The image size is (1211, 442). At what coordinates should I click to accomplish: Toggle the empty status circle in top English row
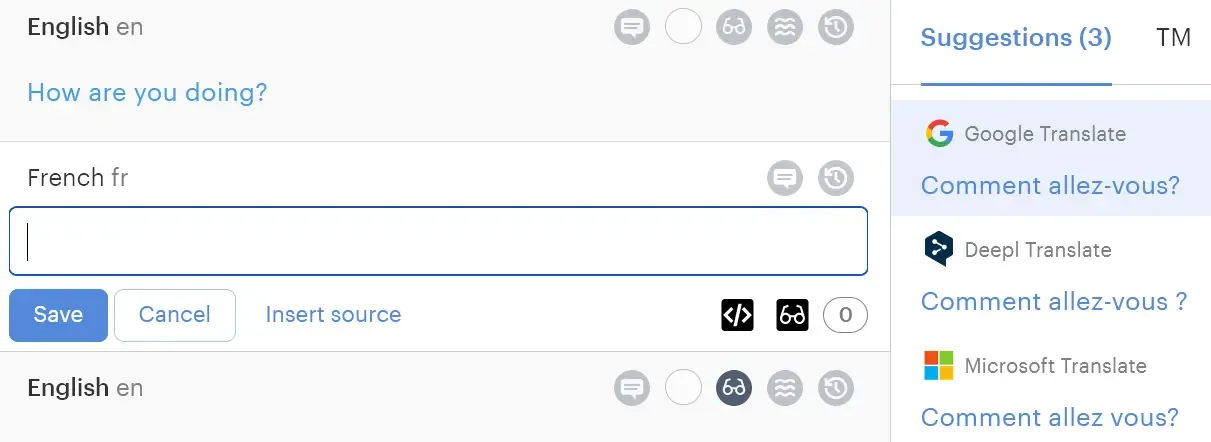pos(683,27)
